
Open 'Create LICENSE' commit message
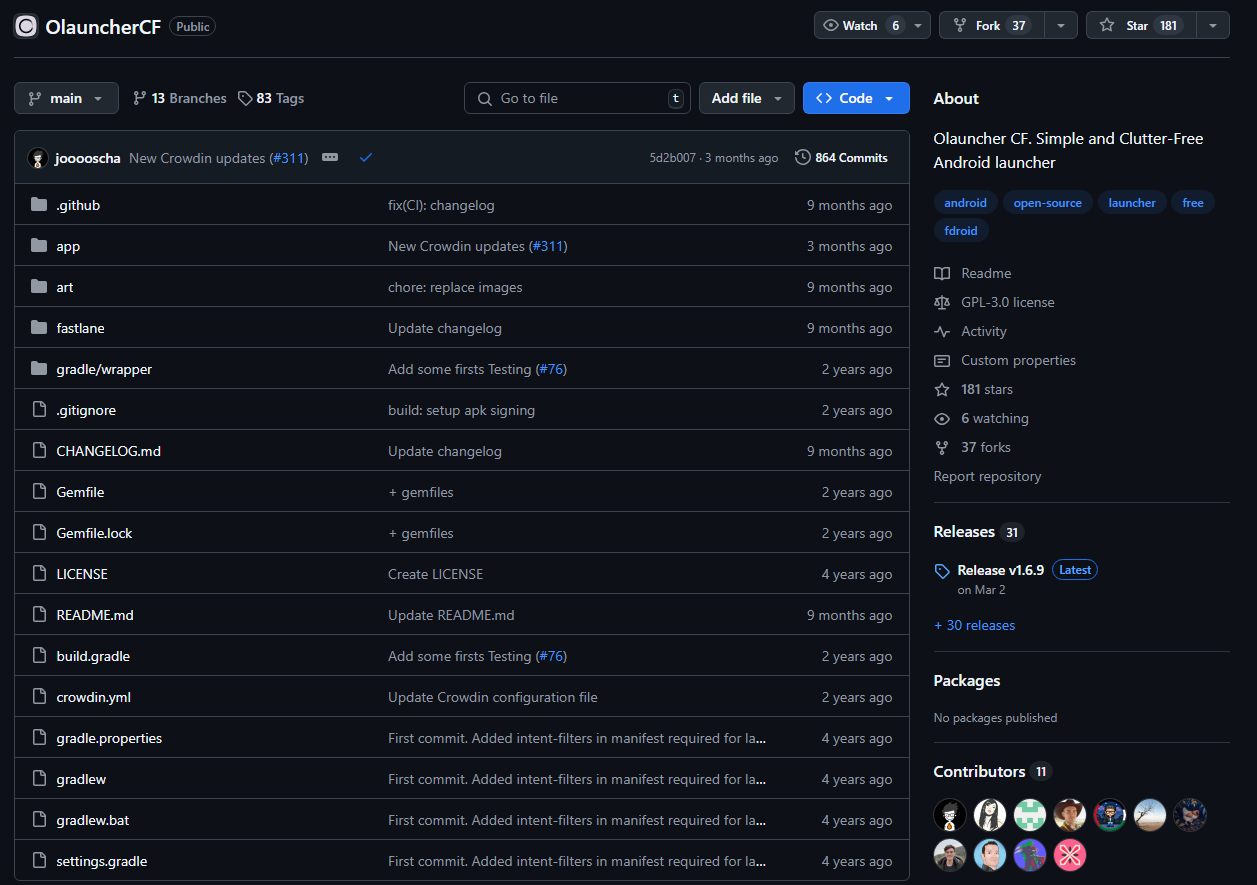435,574
